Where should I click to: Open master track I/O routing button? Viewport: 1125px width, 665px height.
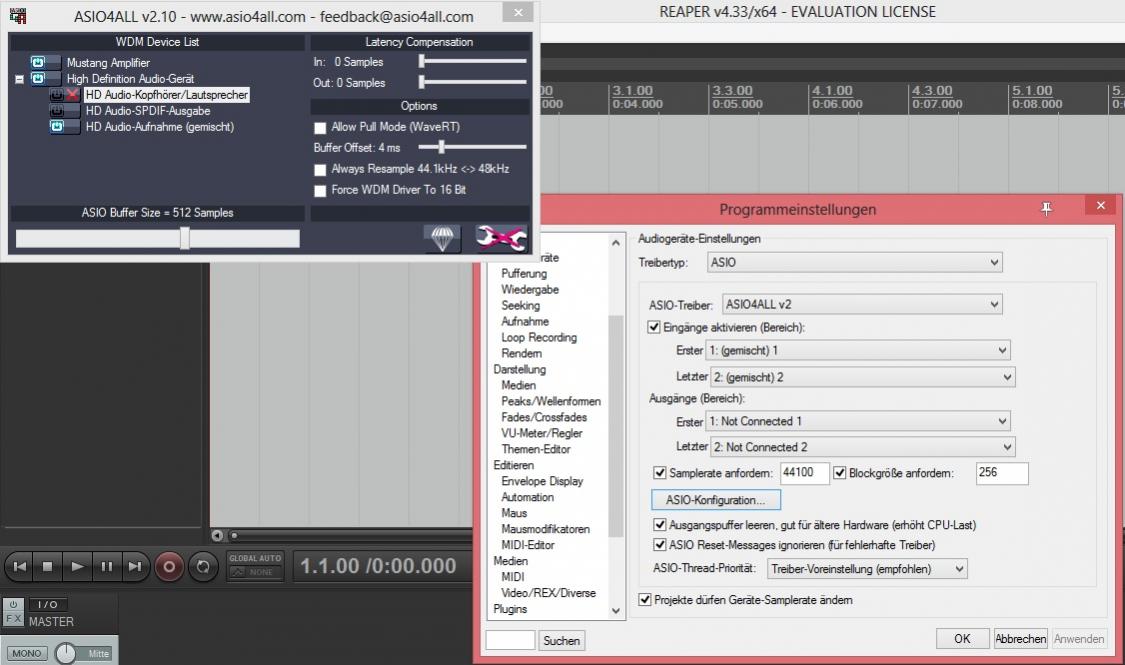coord(47,605)
